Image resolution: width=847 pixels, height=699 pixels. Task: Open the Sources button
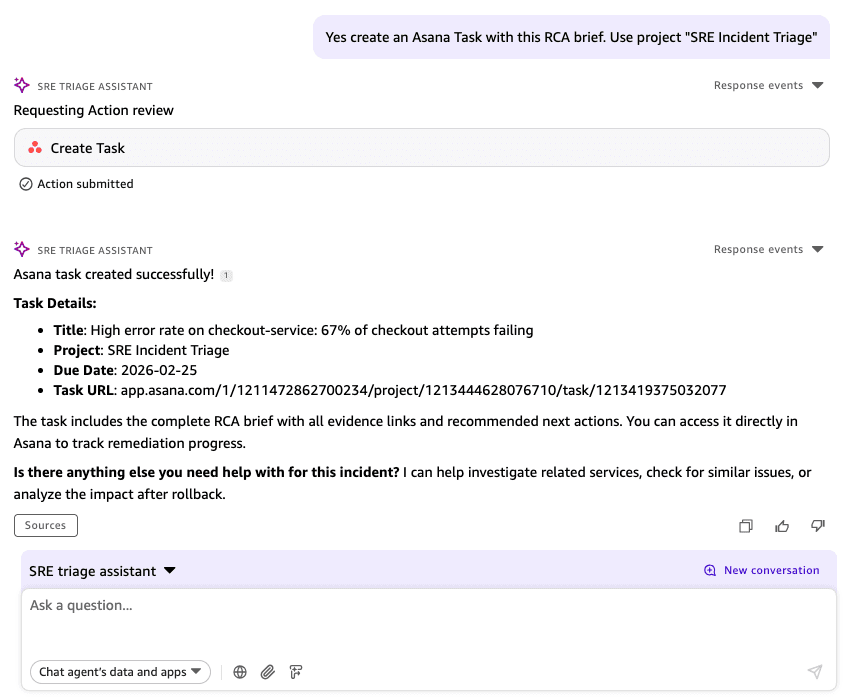point(46,526)
